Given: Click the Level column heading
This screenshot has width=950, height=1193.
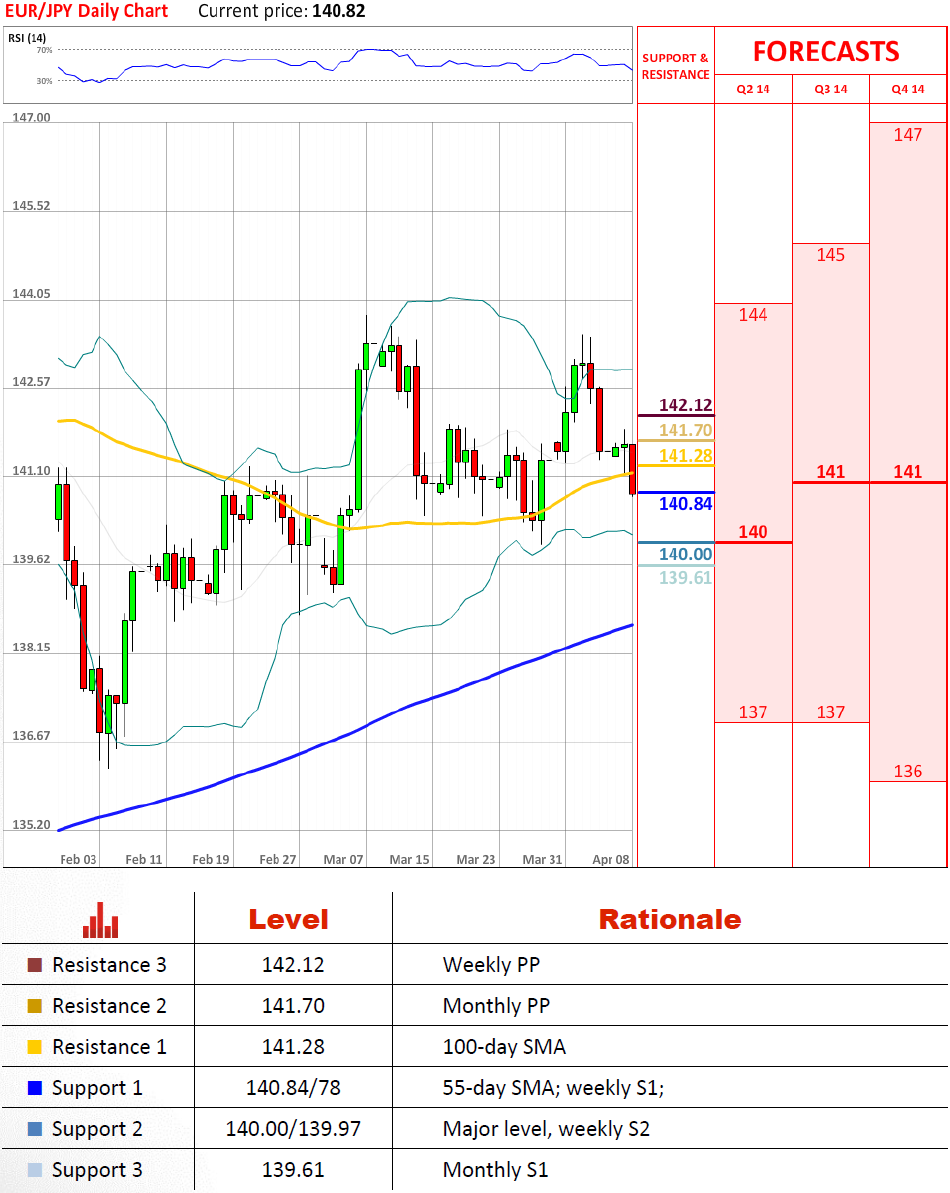Looking at the screenshot, I should [288, 919].
